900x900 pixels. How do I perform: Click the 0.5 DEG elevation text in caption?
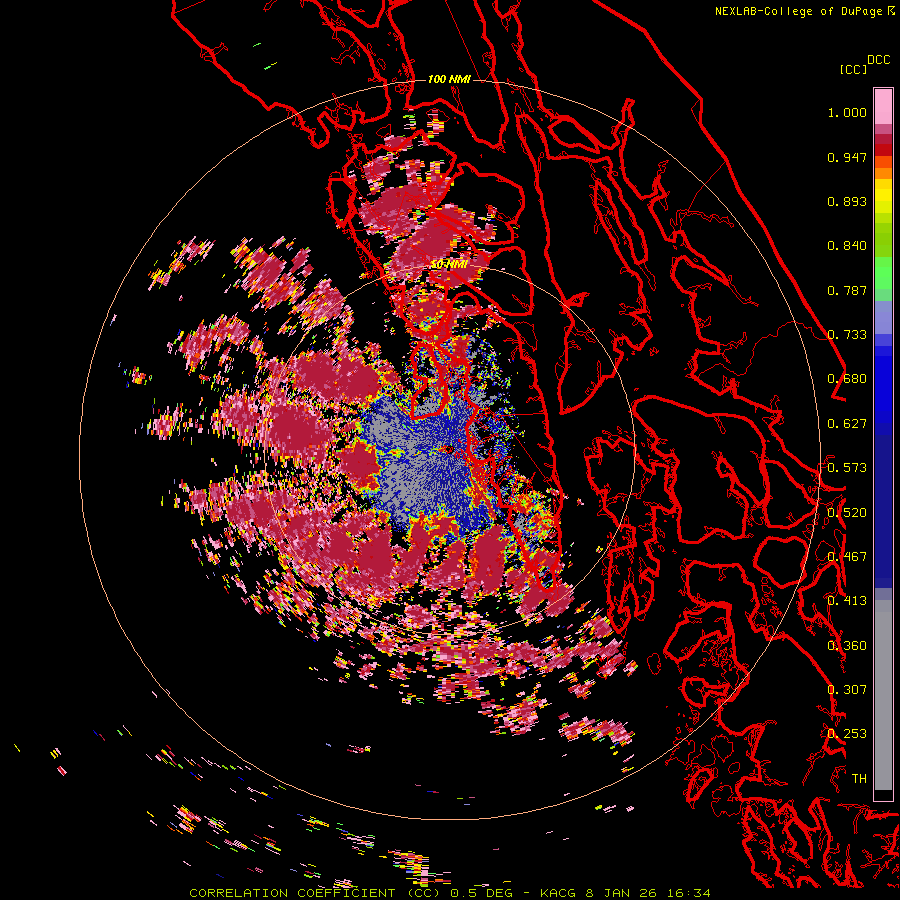click(481, 893)
